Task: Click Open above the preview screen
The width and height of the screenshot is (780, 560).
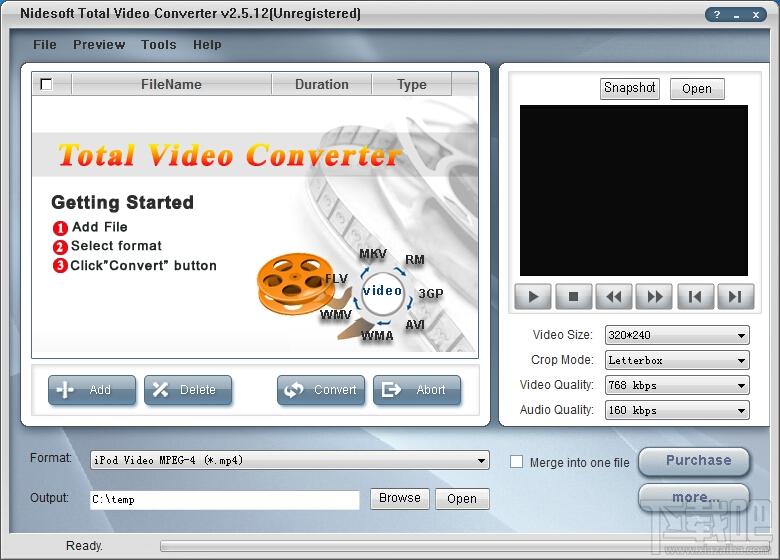Action: pyautogui.click(x=697, y=89)
